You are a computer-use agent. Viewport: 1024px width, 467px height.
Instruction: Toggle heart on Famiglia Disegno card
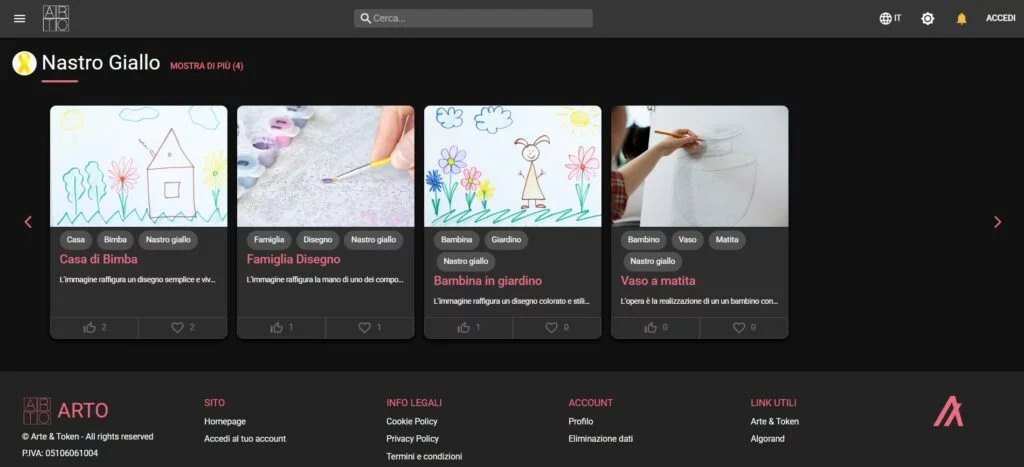pyautogui.click(x=370, y=327)
